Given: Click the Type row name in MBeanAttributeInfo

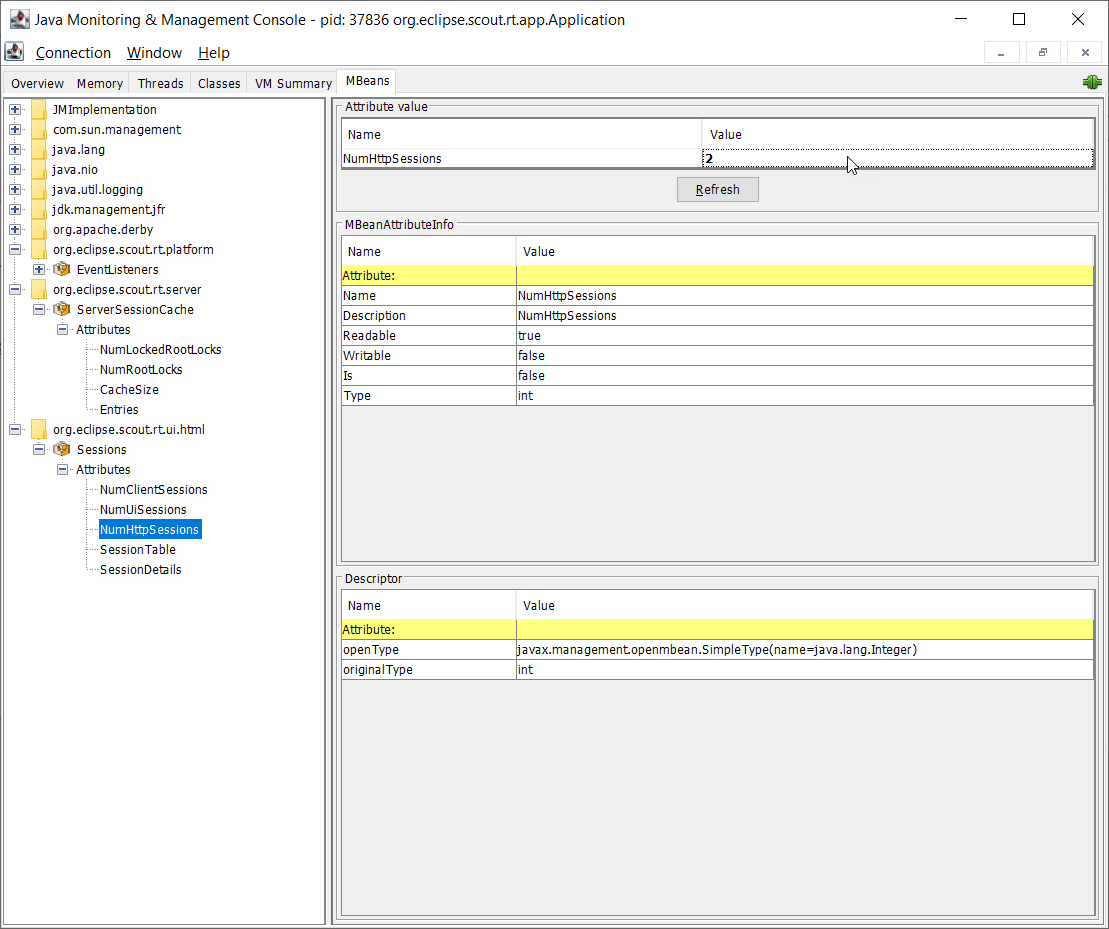Looking at the screenshot, I should 429,396.
